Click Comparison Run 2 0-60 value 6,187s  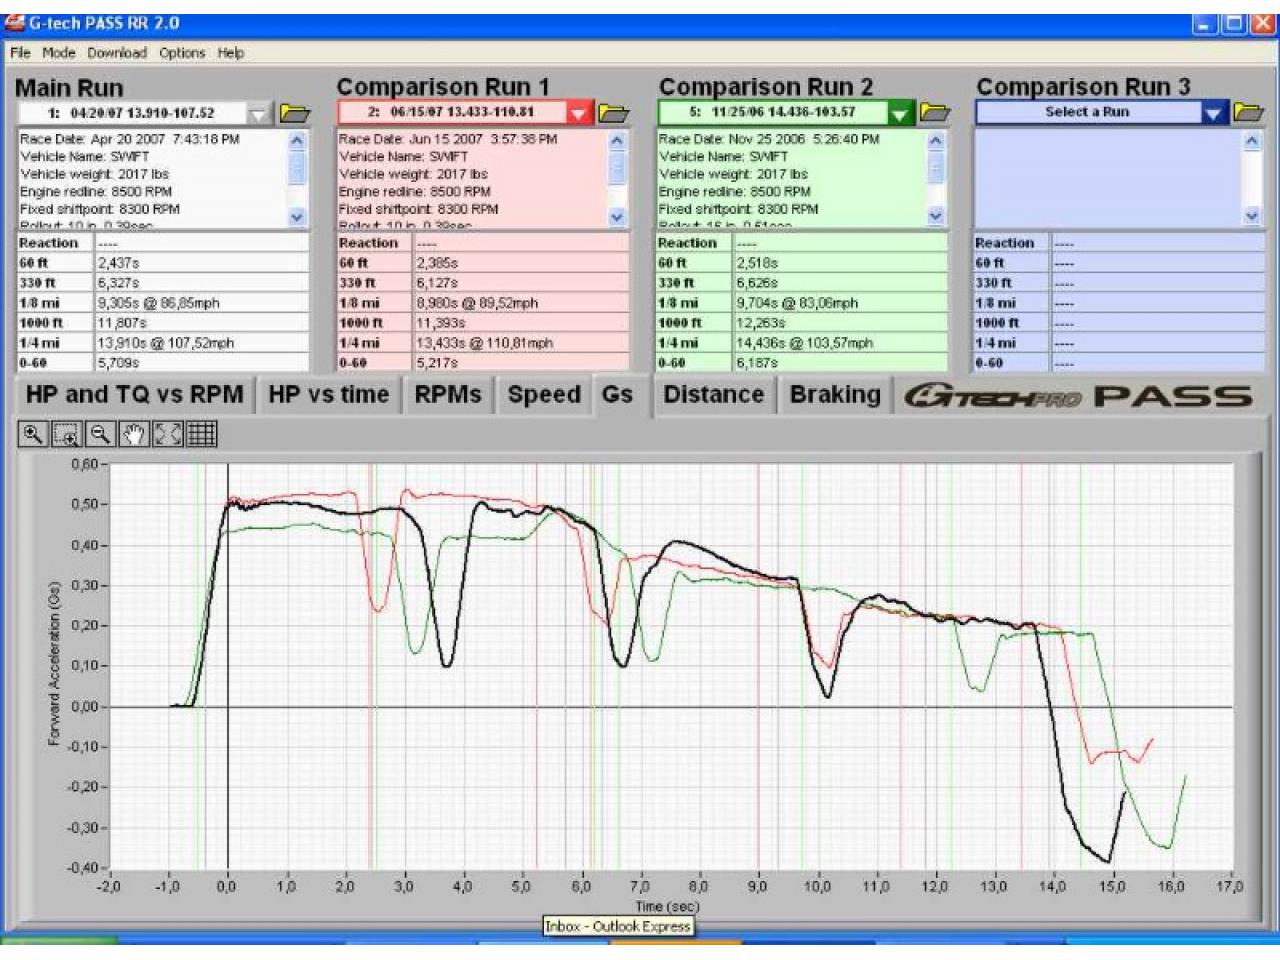(x=757, y=363)
